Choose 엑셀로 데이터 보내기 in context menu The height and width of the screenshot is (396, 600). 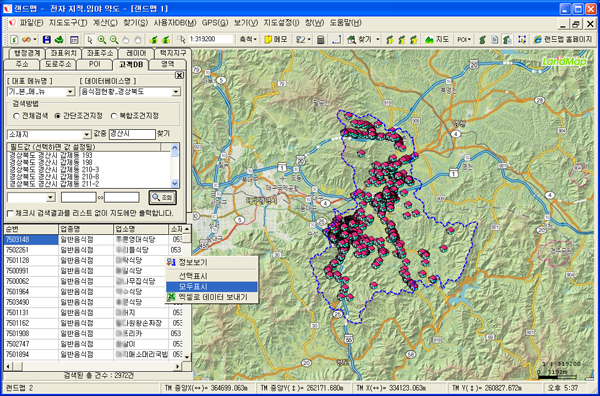tap(212, 297)
